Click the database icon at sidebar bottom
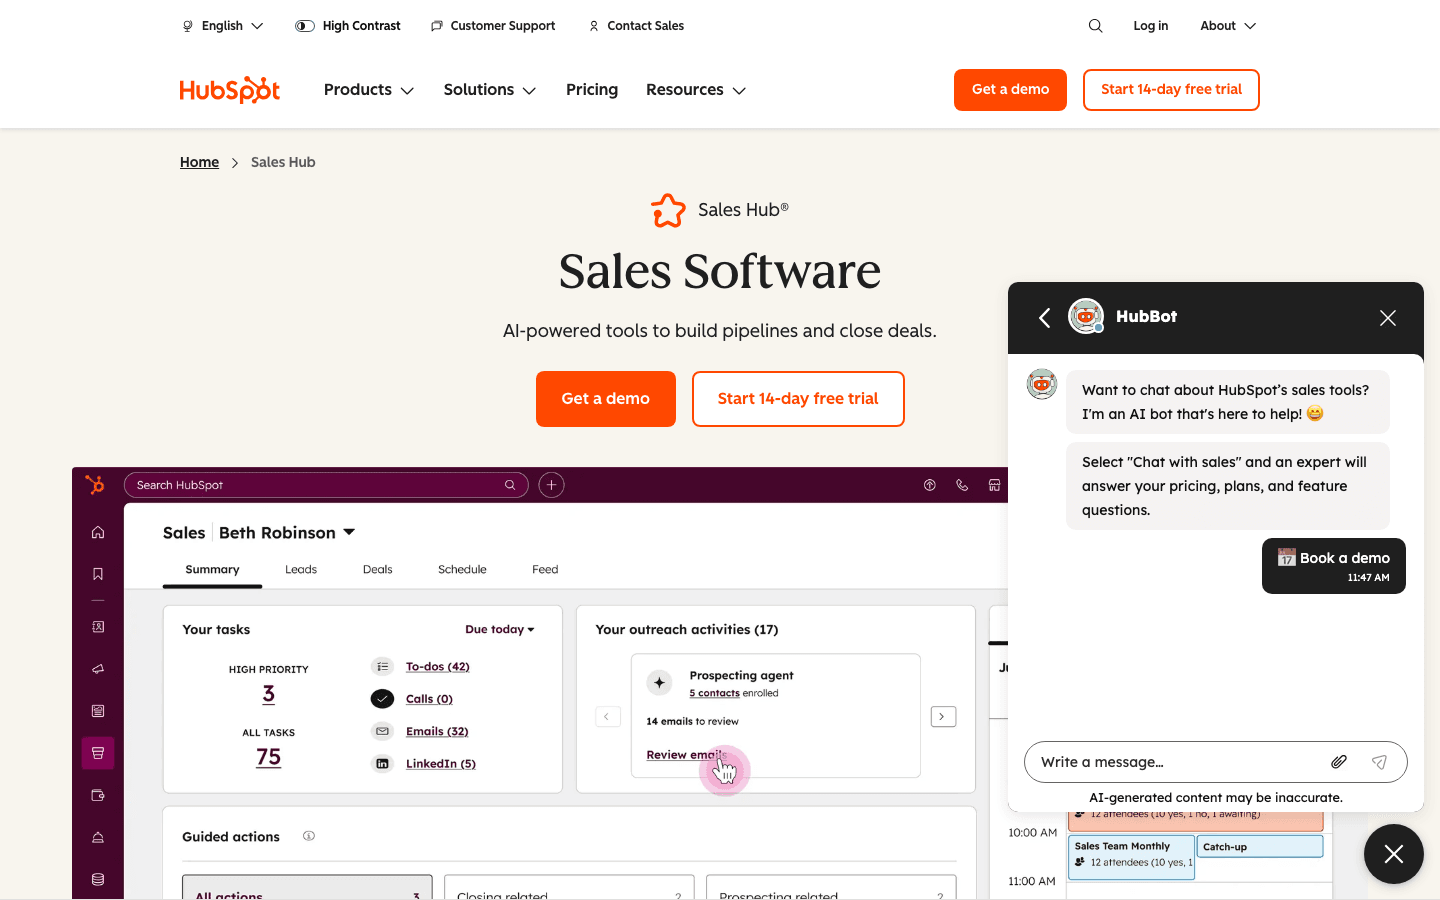Screen dimensions: 1440x900 97,878
